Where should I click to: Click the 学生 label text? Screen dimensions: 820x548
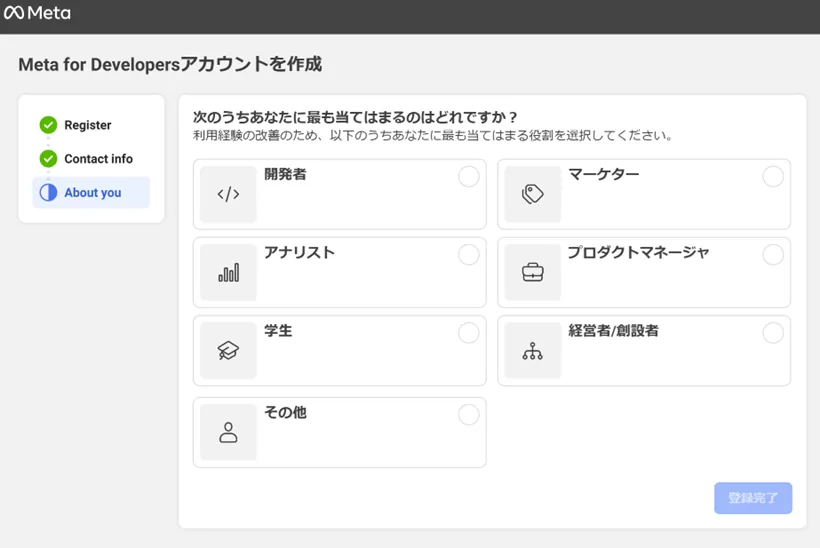(x=278, y=330)
